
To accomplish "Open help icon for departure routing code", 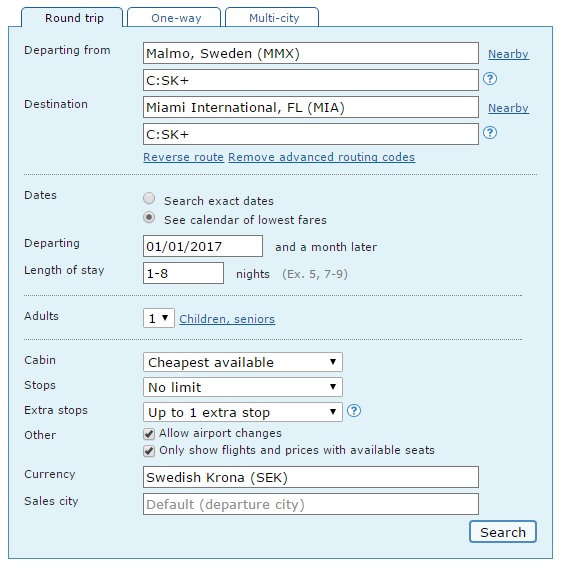I will (490, 79).
